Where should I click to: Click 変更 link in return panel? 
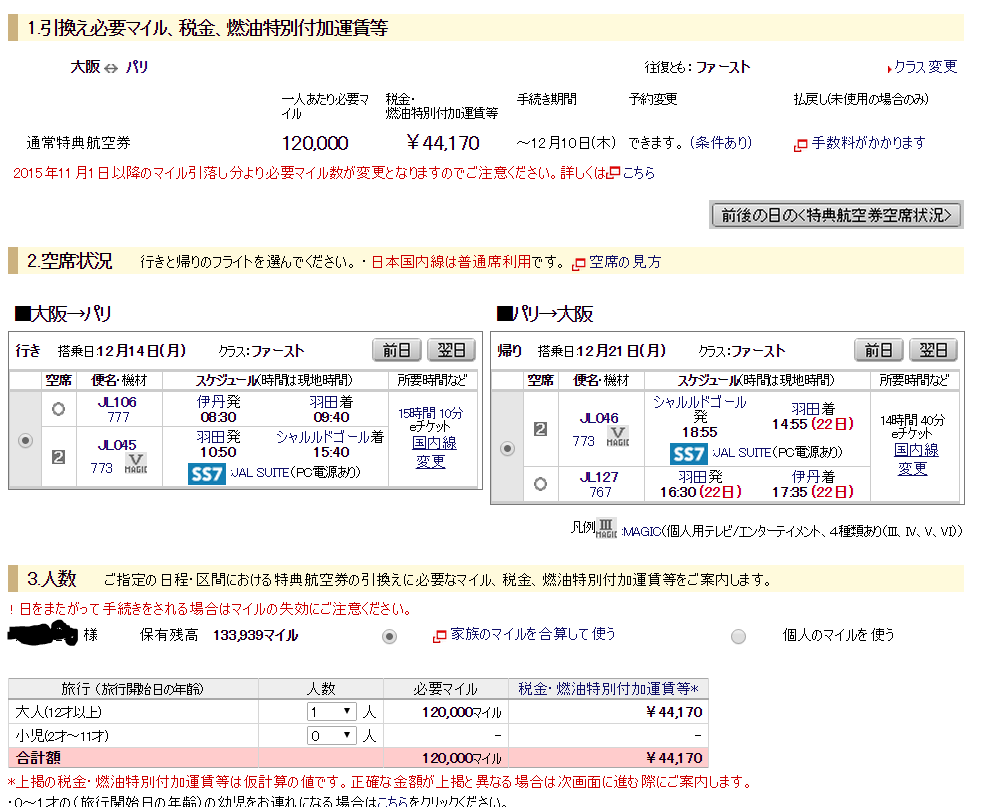912,469
